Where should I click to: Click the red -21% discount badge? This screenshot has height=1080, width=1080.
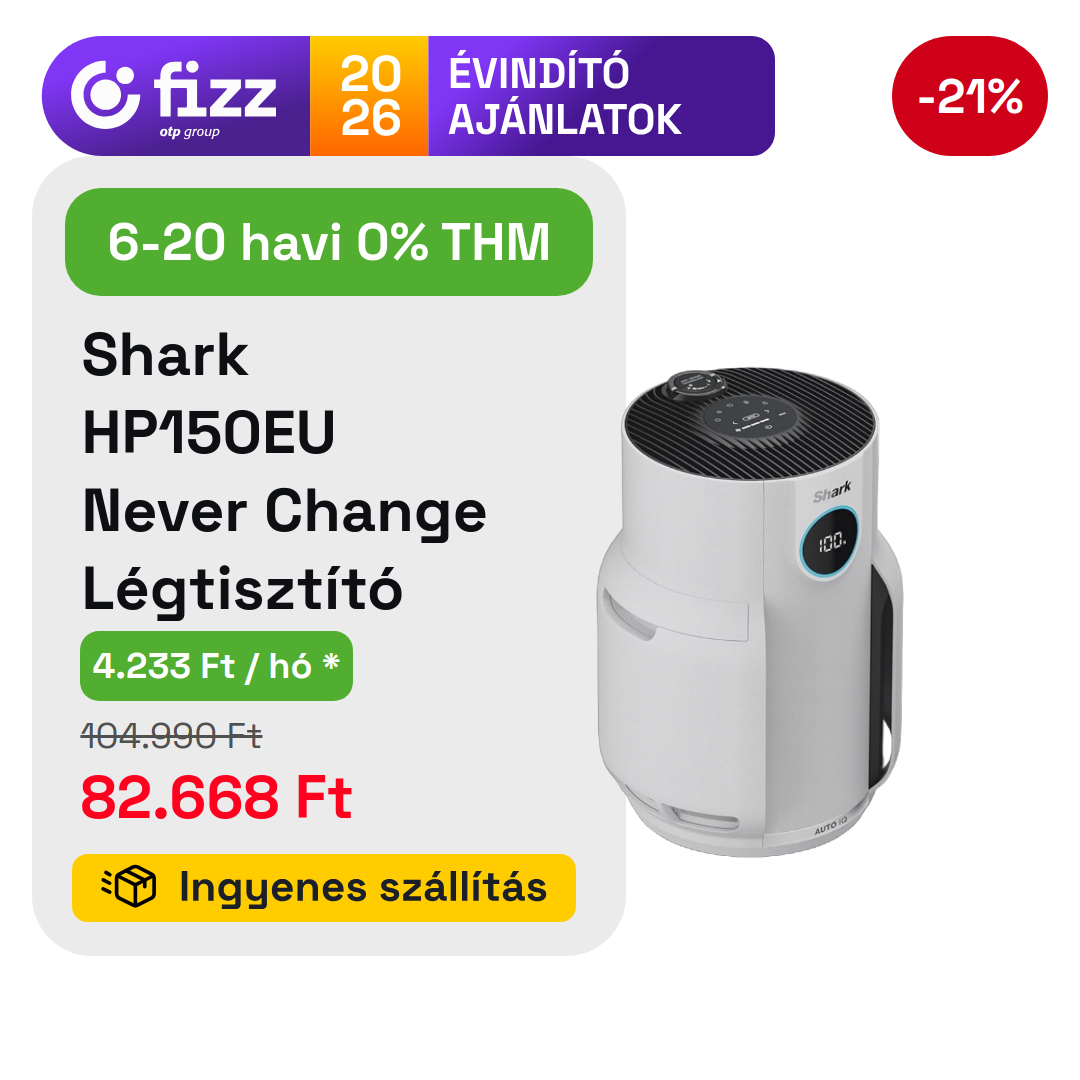(x=969, y=96)
